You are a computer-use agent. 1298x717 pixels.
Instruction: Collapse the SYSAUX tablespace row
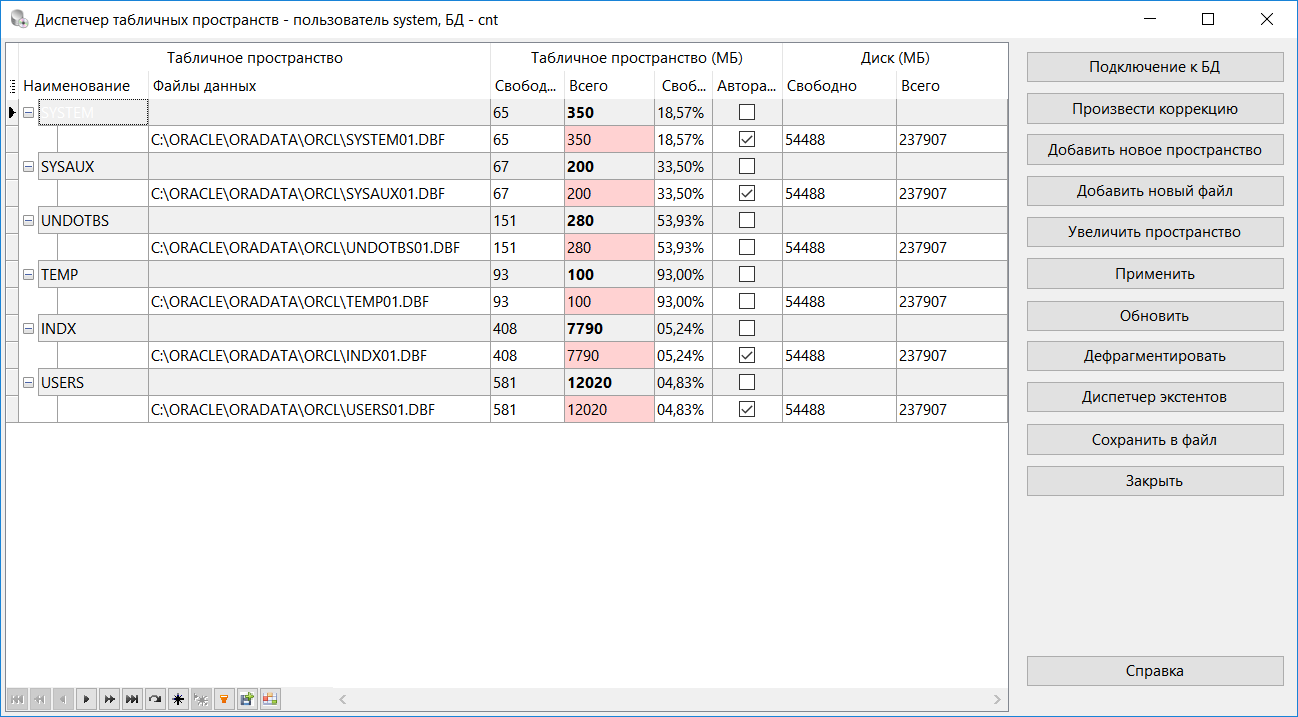point(28,167)
